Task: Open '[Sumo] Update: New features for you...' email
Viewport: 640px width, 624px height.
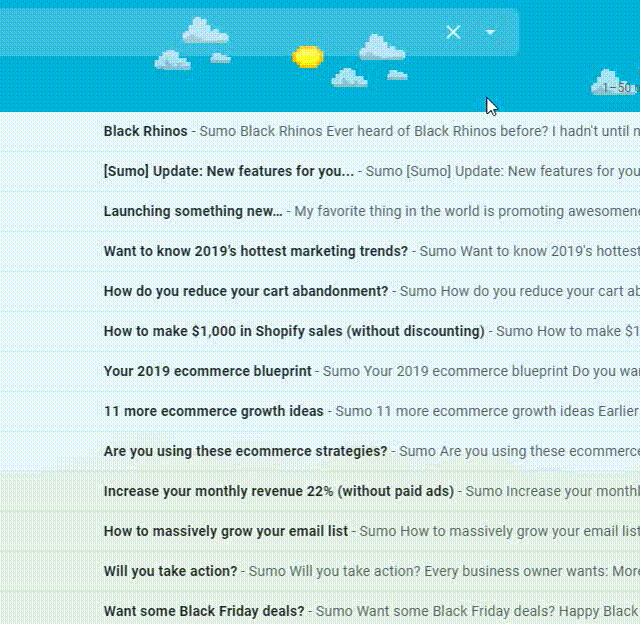Action: tap(228, 171)
